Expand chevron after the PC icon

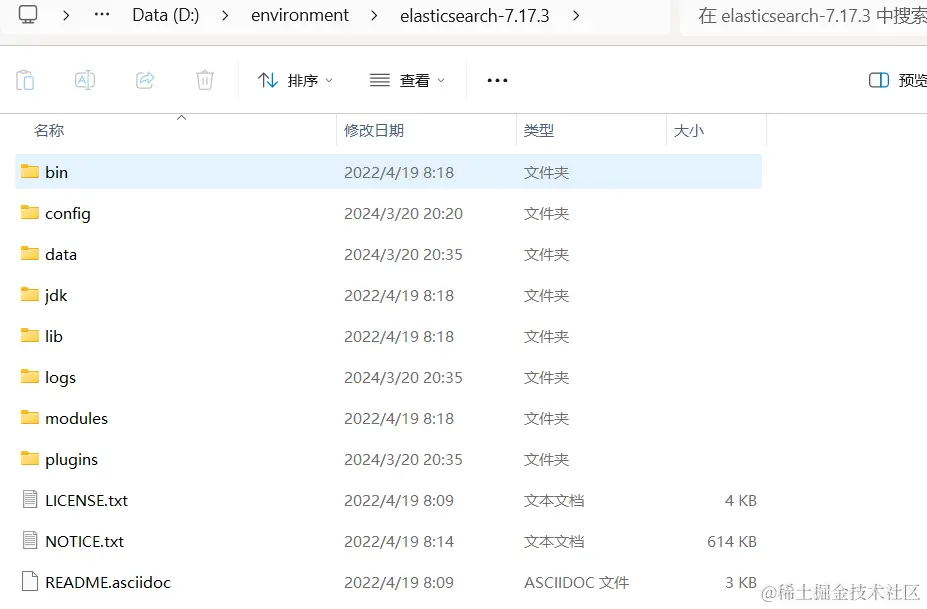tap(66, 15)
